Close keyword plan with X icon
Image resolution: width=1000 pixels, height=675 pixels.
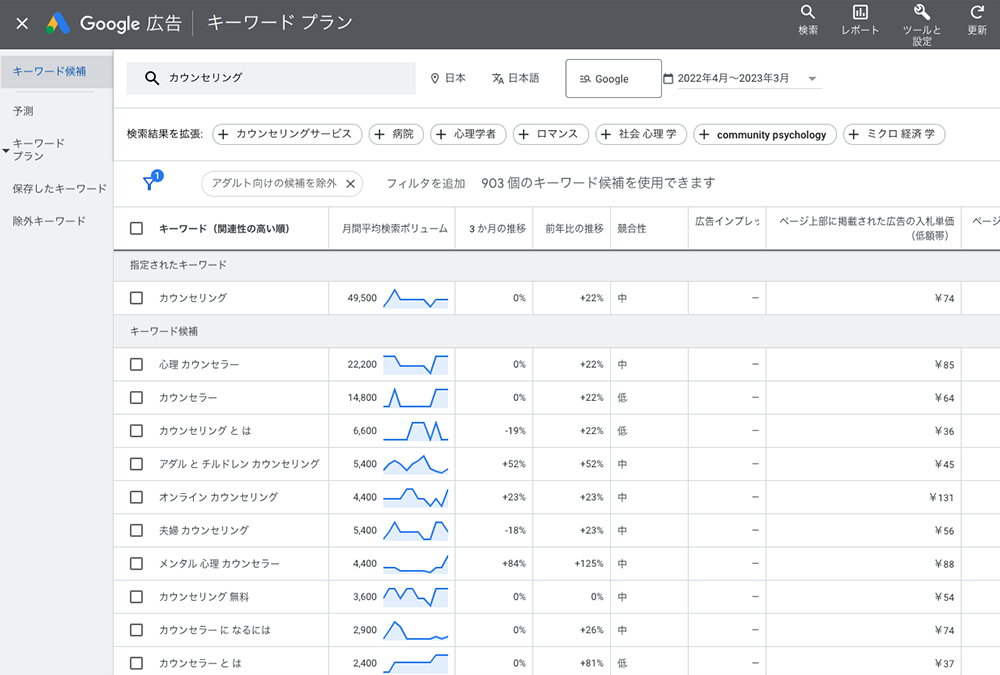point(22,23)
